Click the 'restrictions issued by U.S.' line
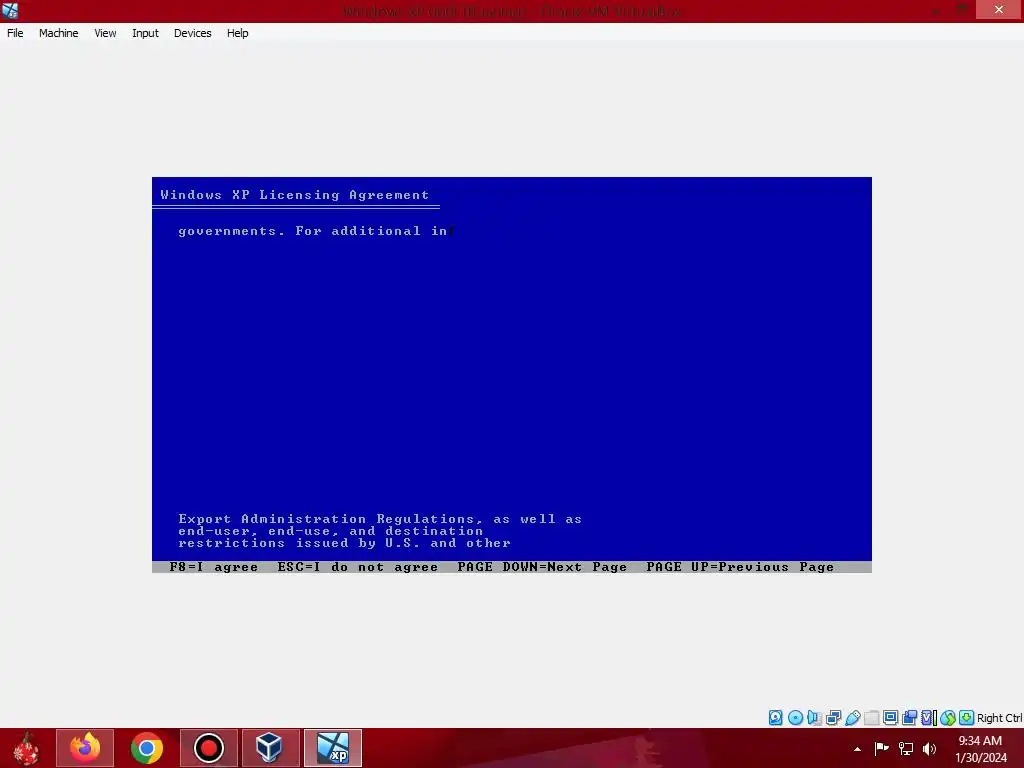Viewport: 1024px width, 768px height. click(x=344, y=543)
